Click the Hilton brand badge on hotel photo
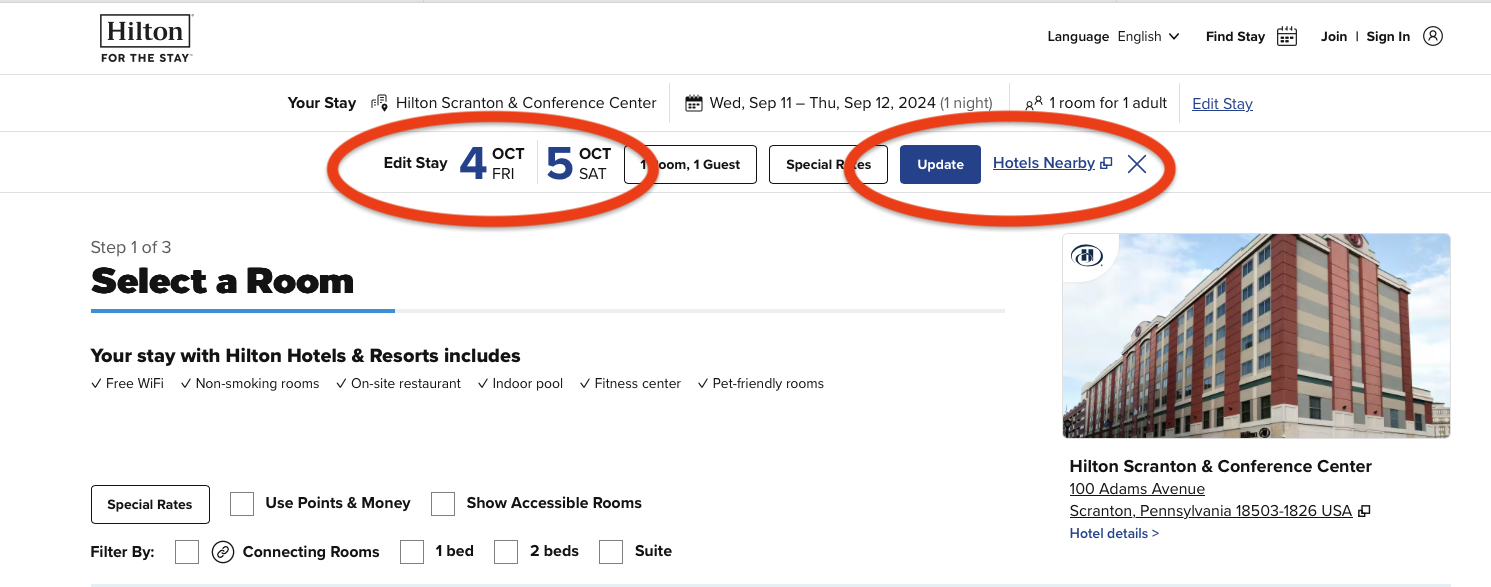Screen dimensions: 1491x587 pyautogui.click(x=1086, y=256)
